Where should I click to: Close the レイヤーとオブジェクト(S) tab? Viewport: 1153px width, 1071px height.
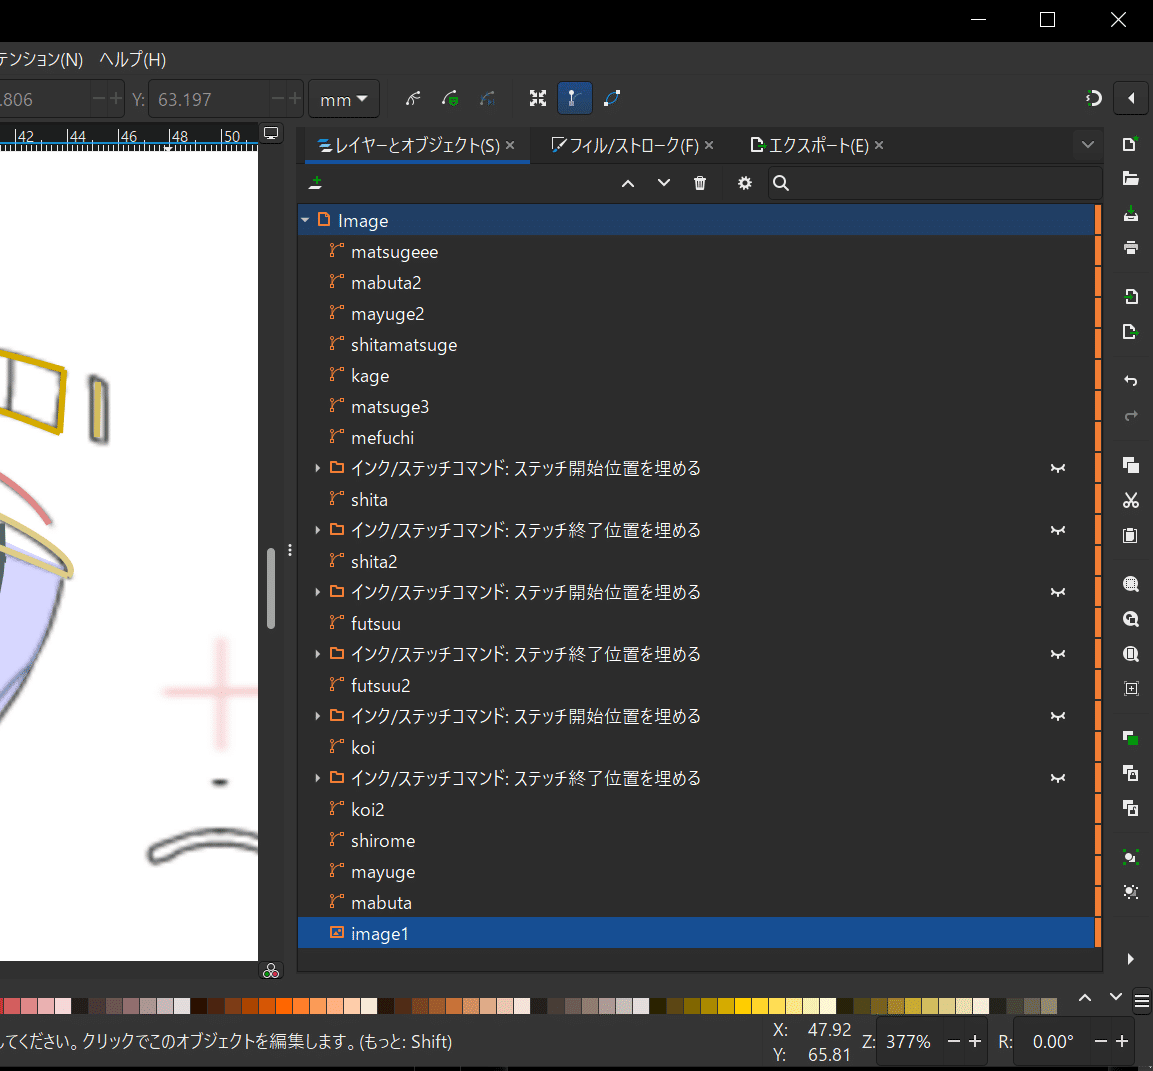tap(510, 146)
